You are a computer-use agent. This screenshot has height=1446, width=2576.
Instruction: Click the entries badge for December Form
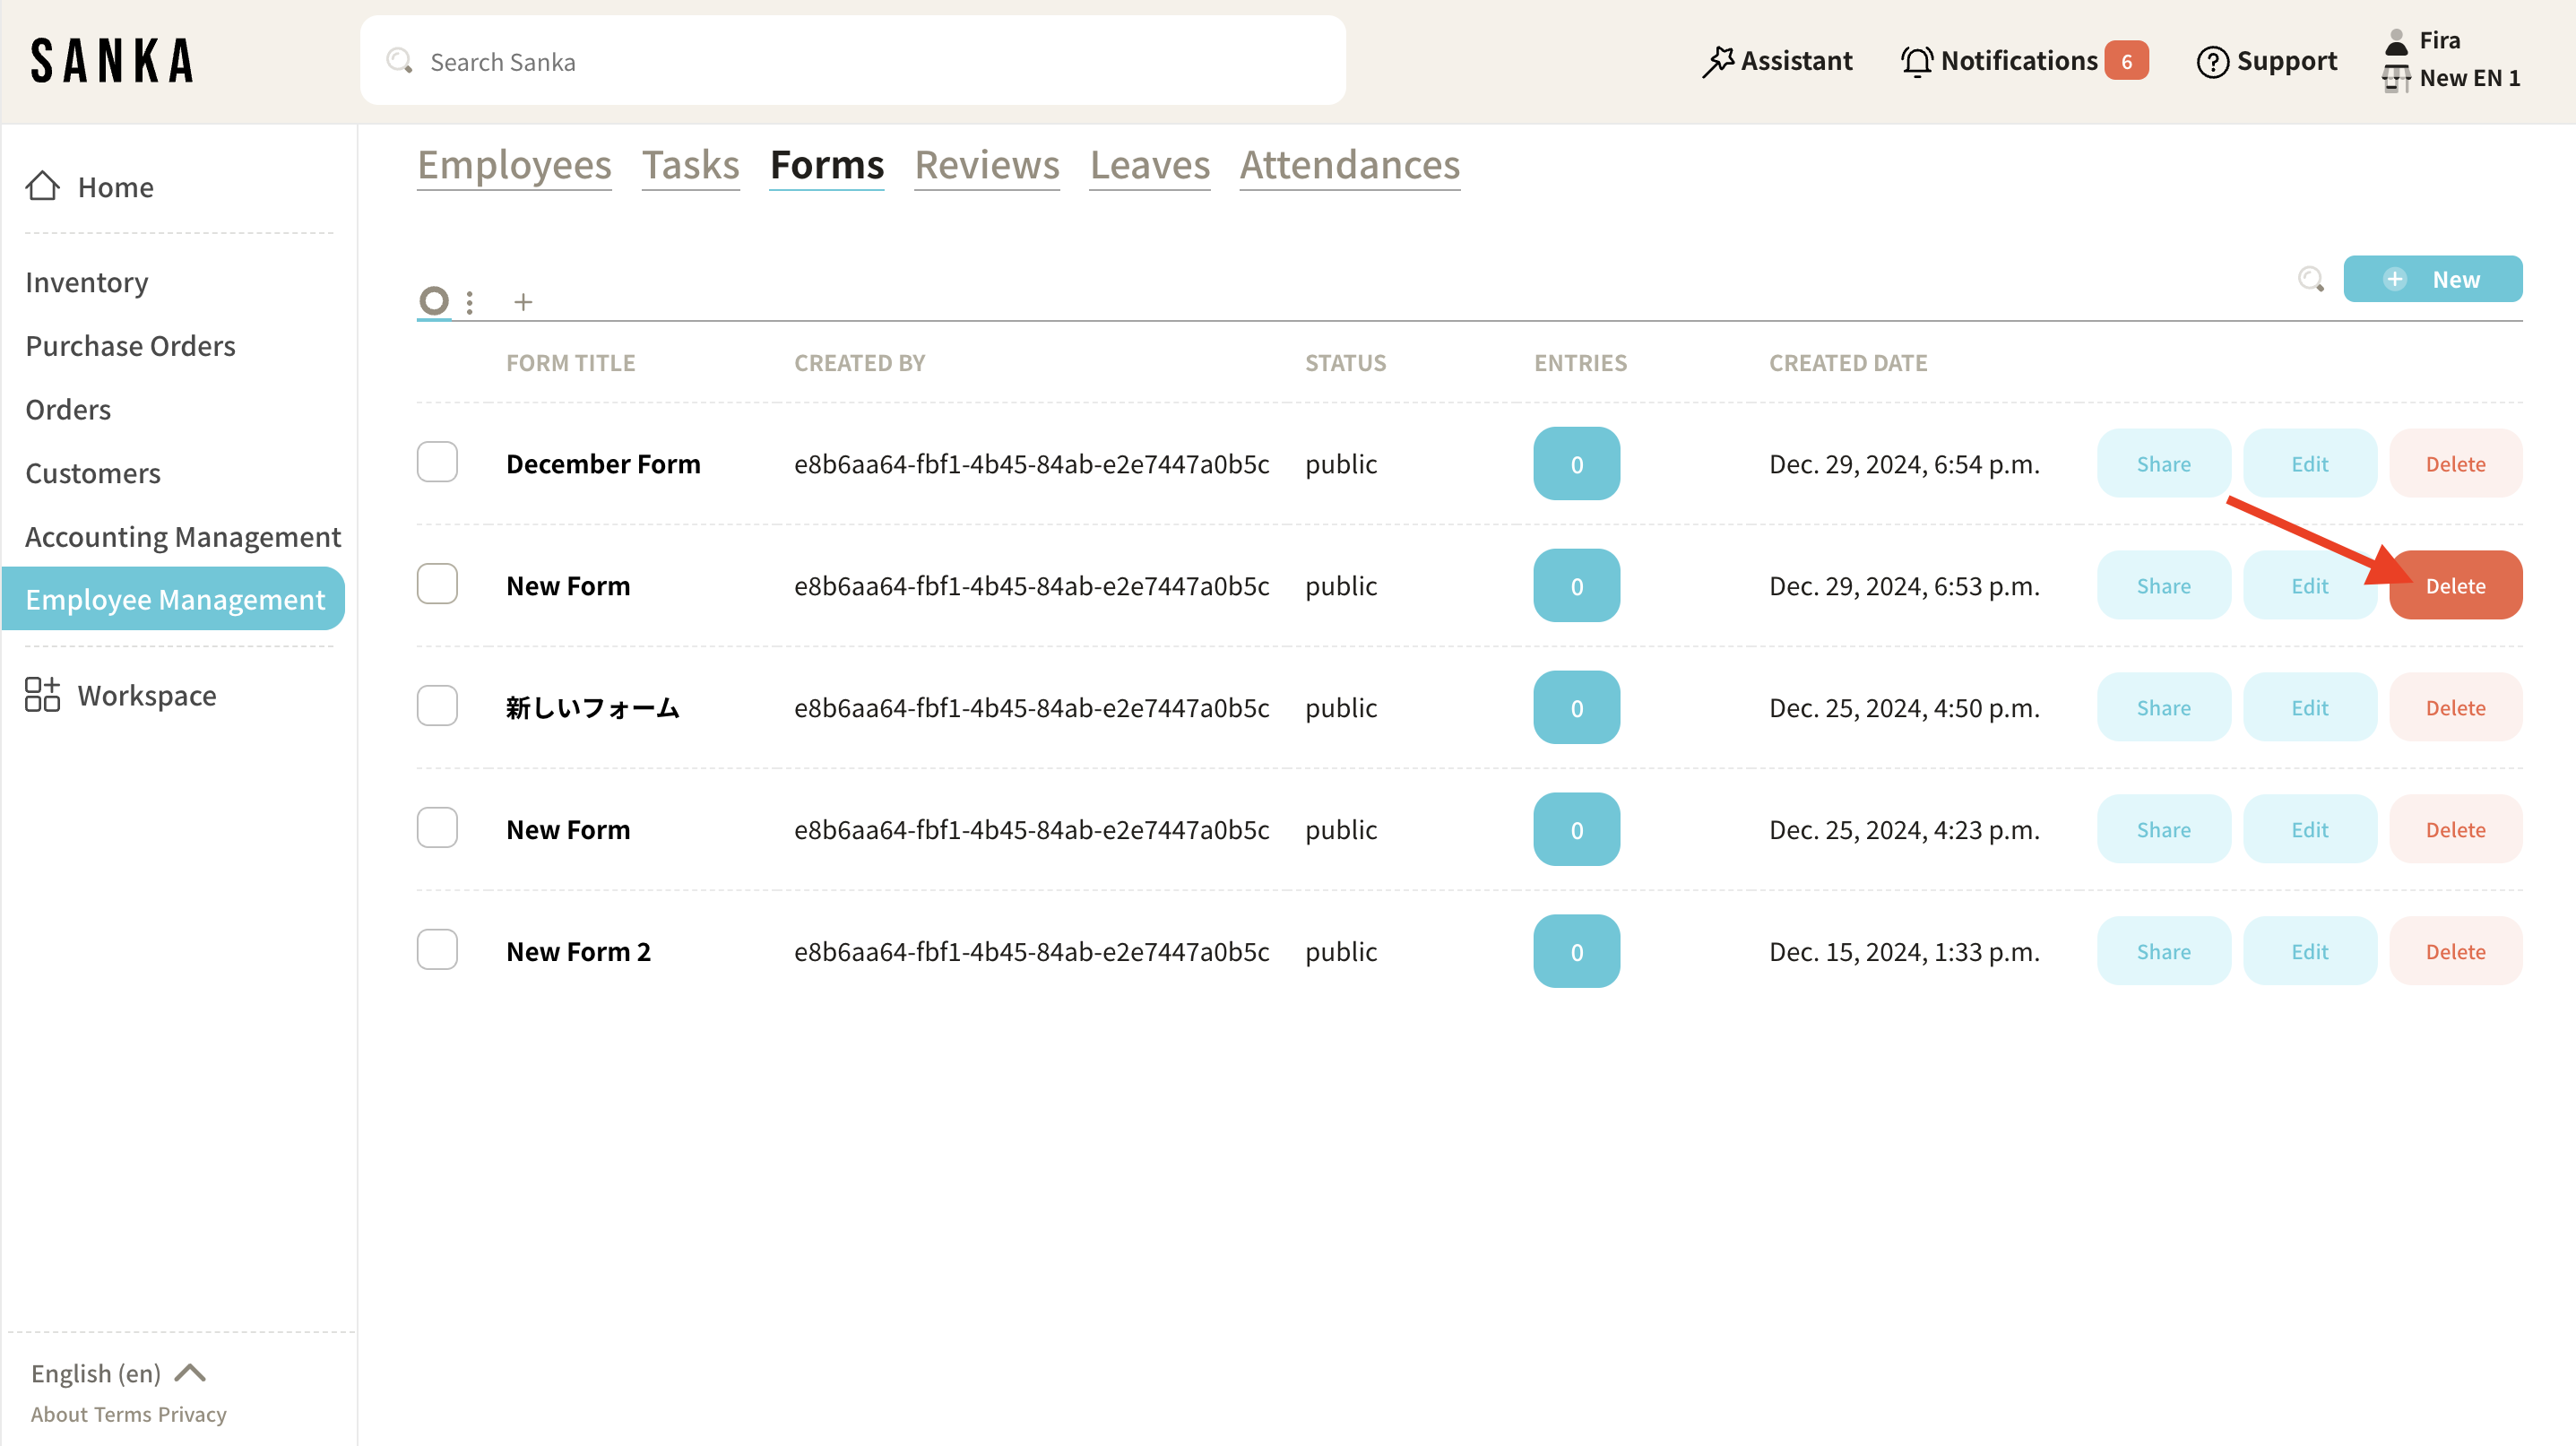click(x=1576, y=464)
